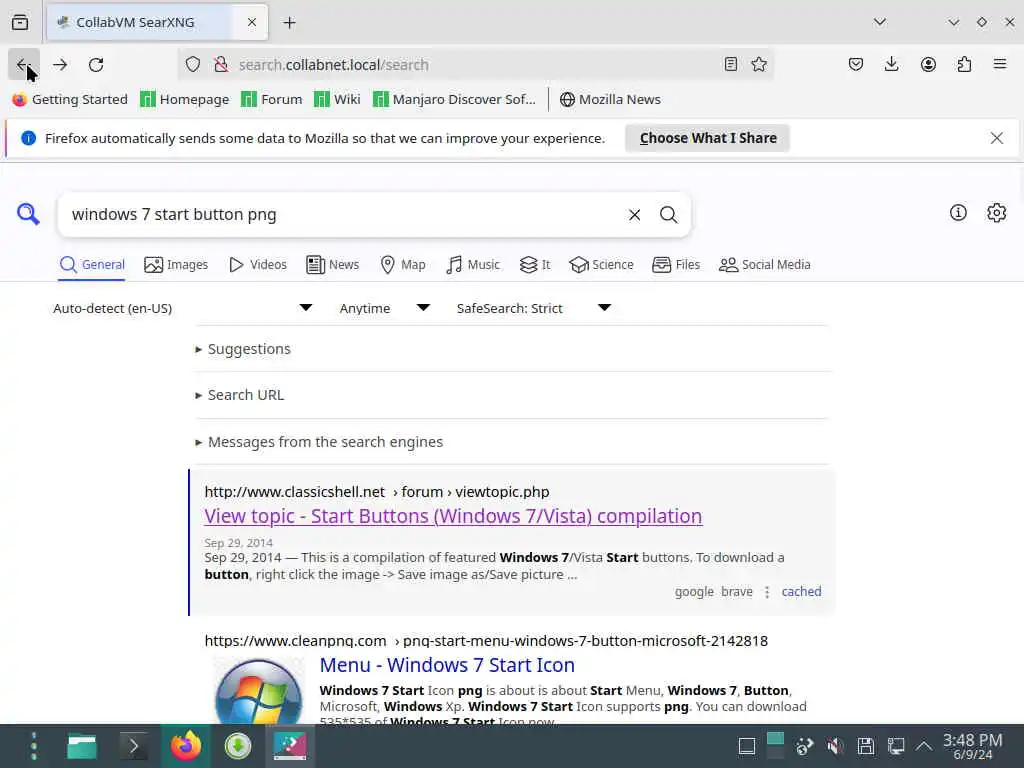Open cached version of classicshell result
The image size is (1024, 768).
click(801, 592)
